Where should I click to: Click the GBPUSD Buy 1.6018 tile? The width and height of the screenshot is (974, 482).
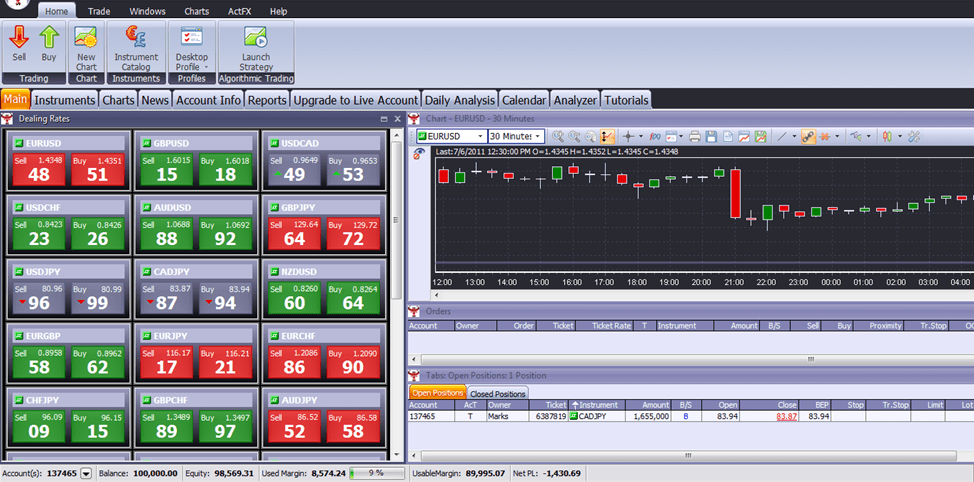click(225, 169)
